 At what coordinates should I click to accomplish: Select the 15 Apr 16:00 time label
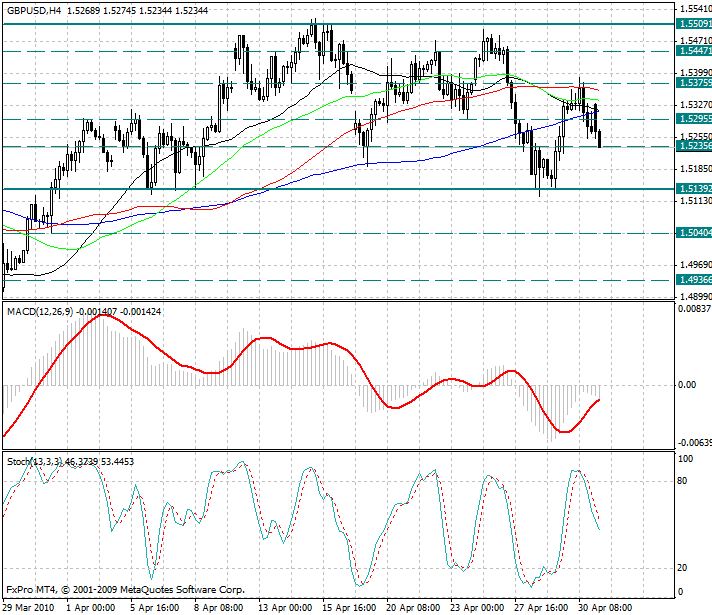point(349,608)
